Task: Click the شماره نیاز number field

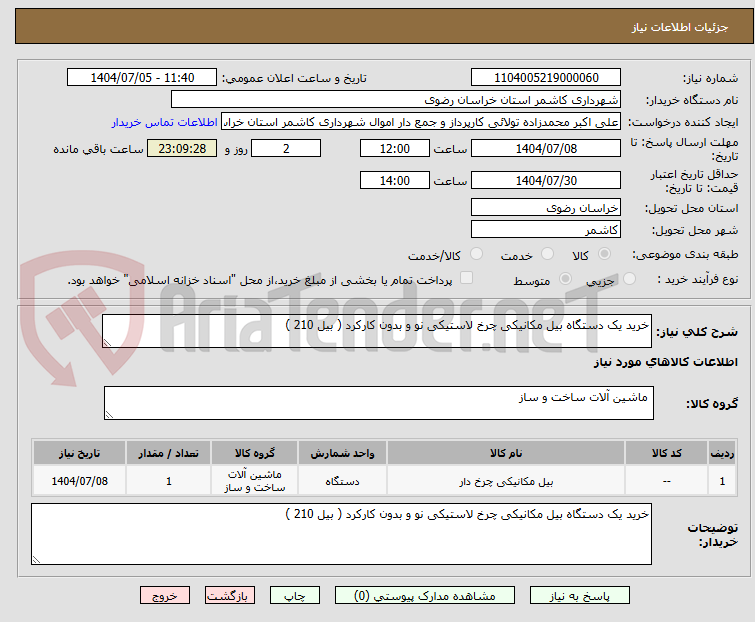Action: [x=546, y=78]
